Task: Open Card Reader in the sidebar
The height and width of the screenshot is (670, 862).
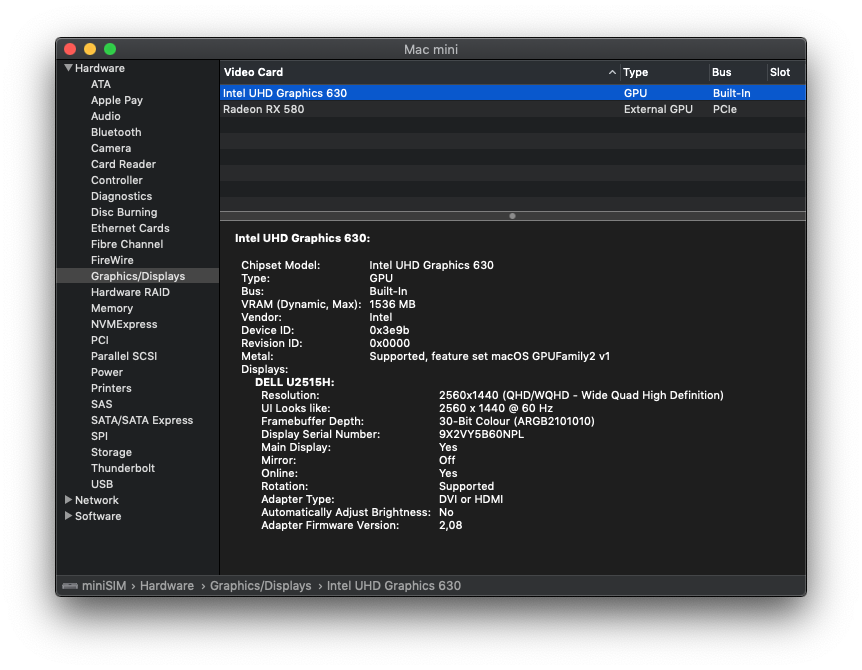Action: pos(123,164)
